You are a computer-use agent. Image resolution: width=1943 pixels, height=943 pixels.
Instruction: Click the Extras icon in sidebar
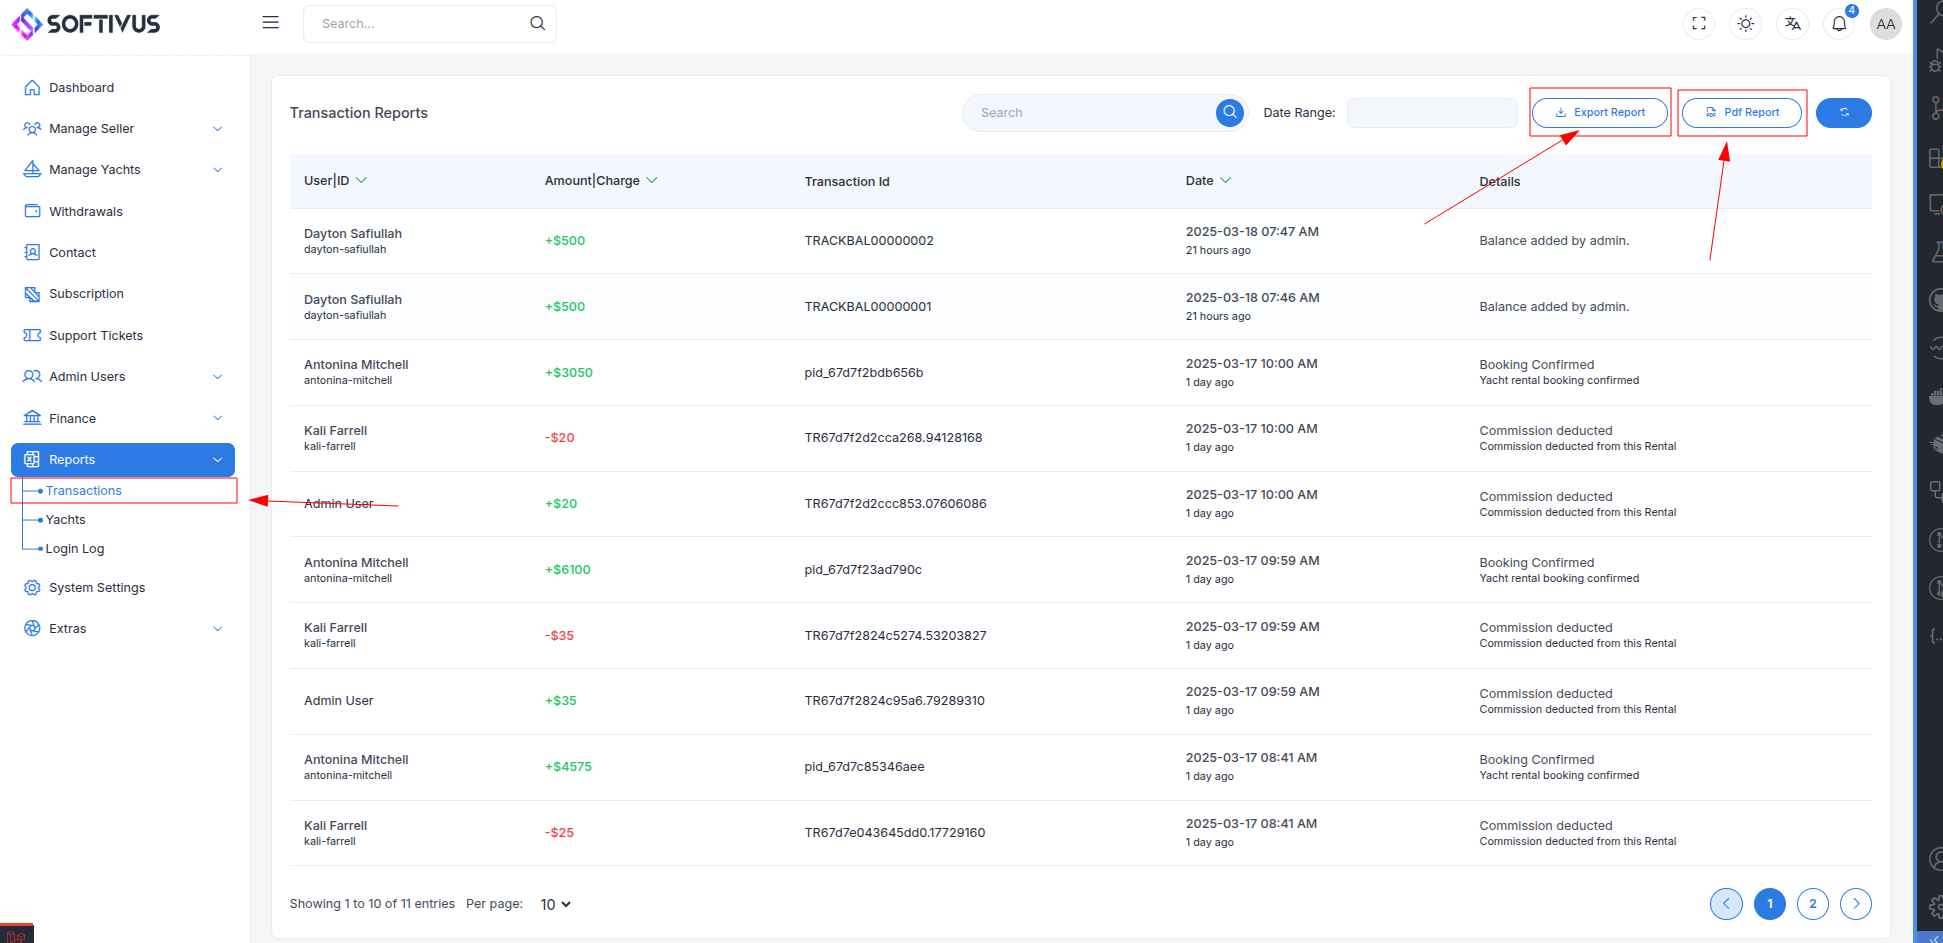[32, 628]
